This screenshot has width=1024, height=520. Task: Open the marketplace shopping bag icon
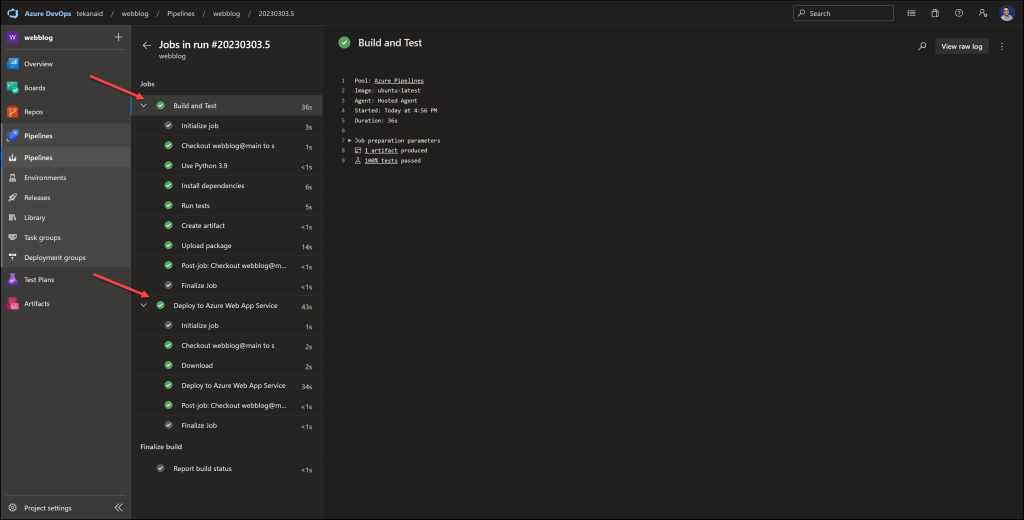(x=935, y=13)
